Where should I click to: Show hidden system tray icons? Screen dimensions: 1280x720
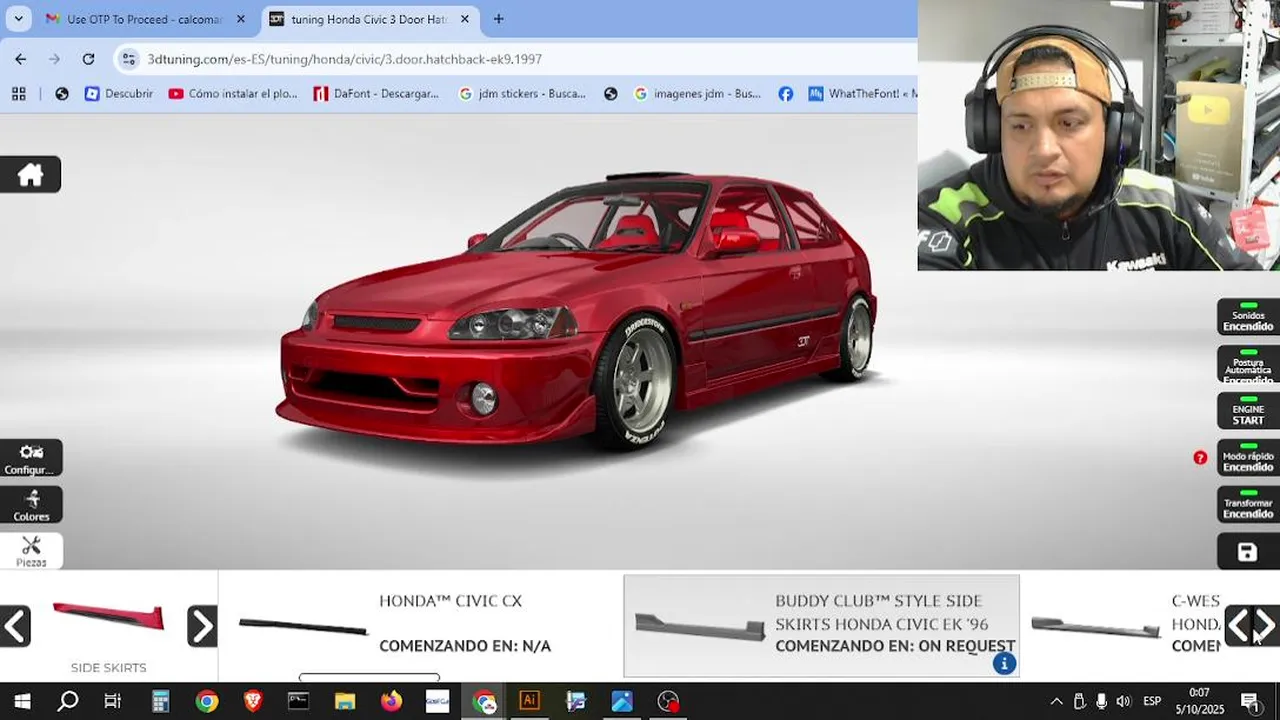1056,701
